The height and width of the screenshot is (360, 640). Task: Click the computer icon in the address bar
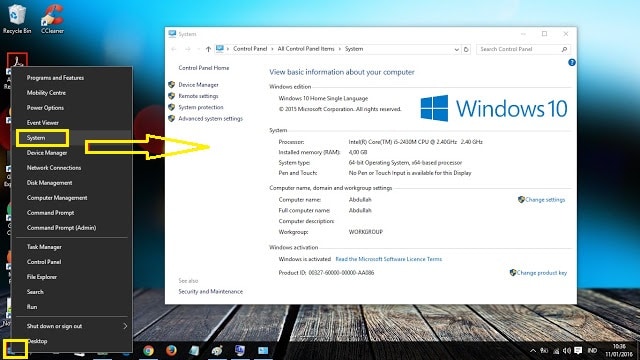(x=220, y=49)
